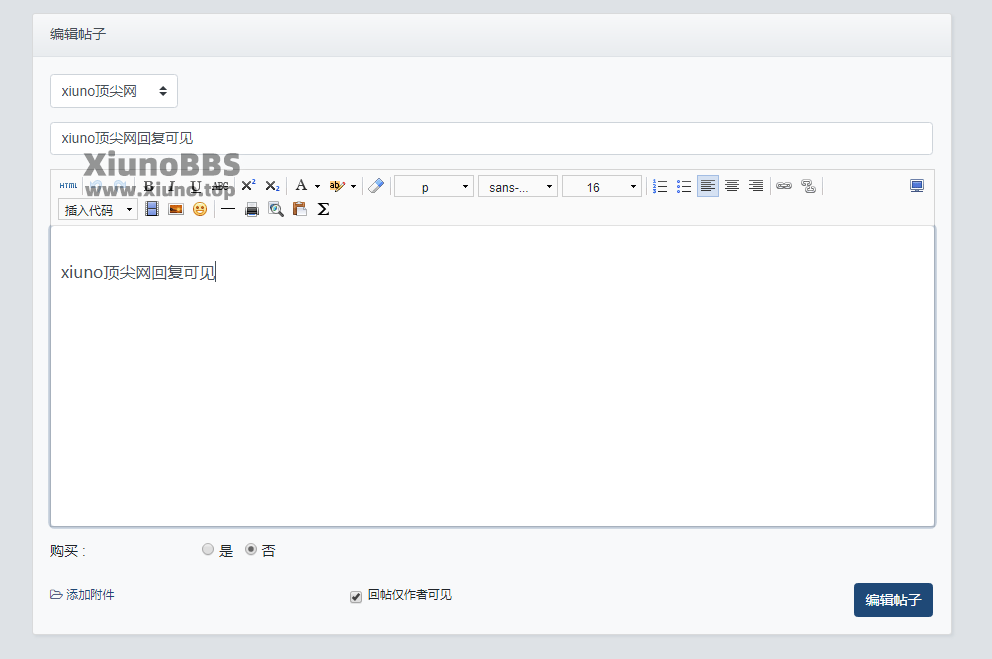Click the 添加附件 link
This screenshot has height=659, width=992.
click(x=82, y=594)
